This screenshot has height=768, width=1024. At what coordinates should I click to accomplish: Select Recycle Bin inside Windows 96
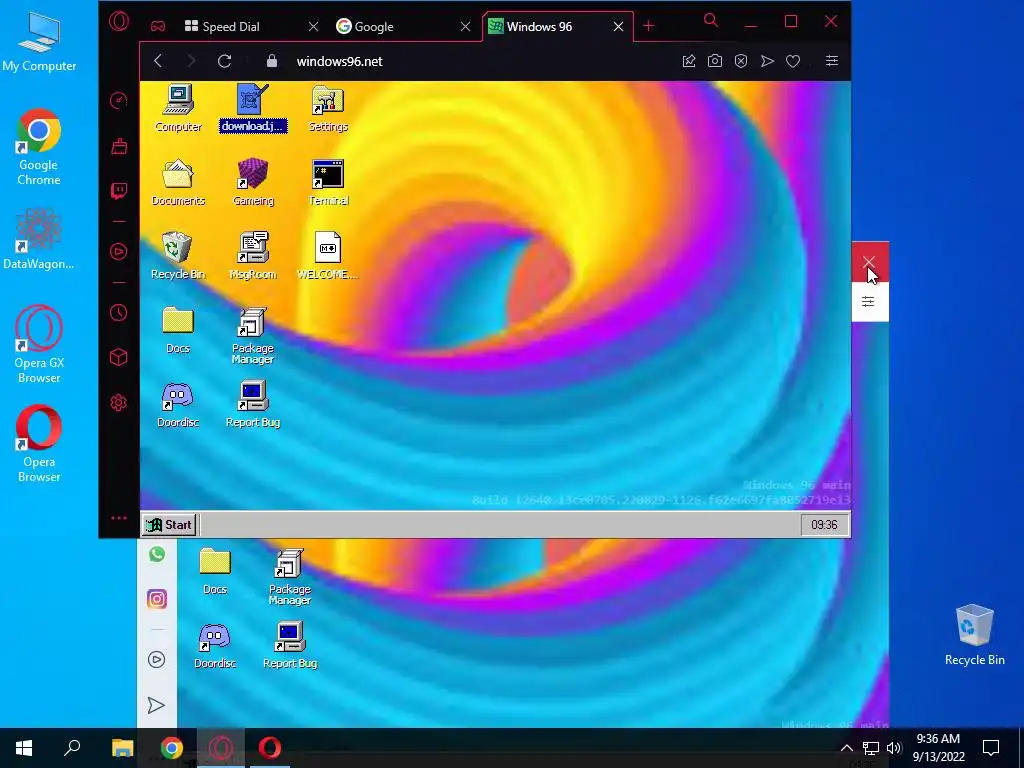point(178,256)
